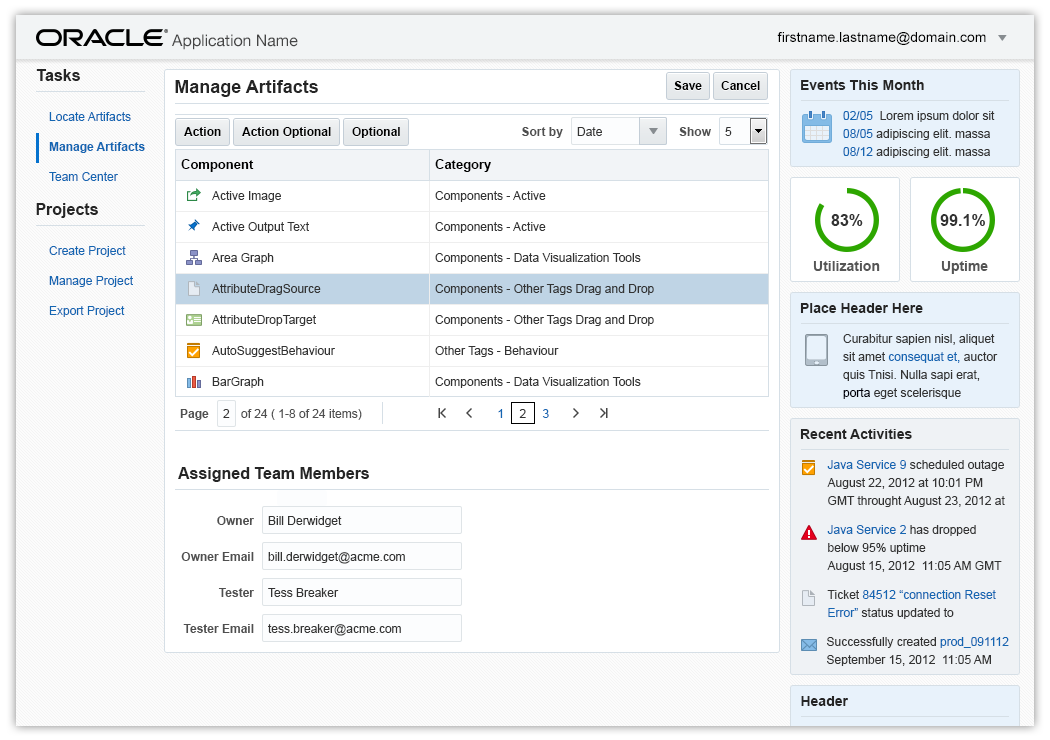
Task: Click the calendar icon in Events This Month
Action: [817, 128]
